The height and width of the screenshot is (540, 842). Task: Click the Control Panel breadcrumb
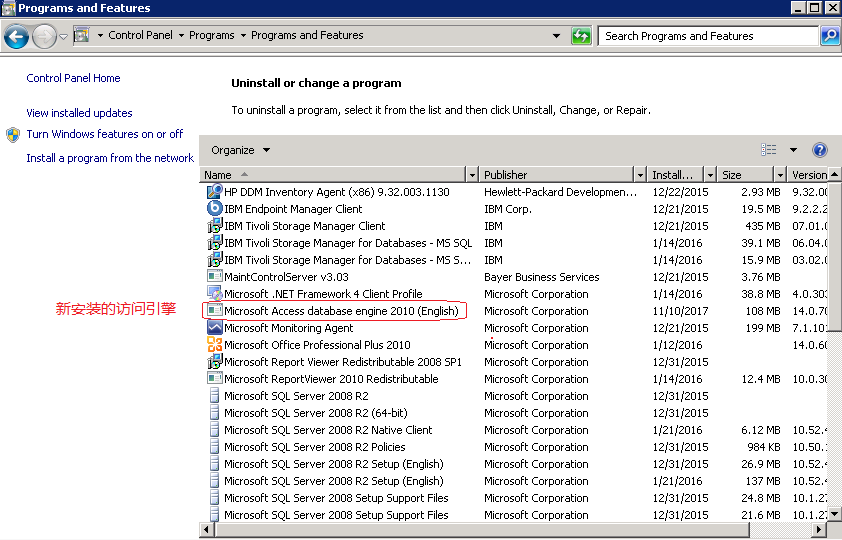141,35
